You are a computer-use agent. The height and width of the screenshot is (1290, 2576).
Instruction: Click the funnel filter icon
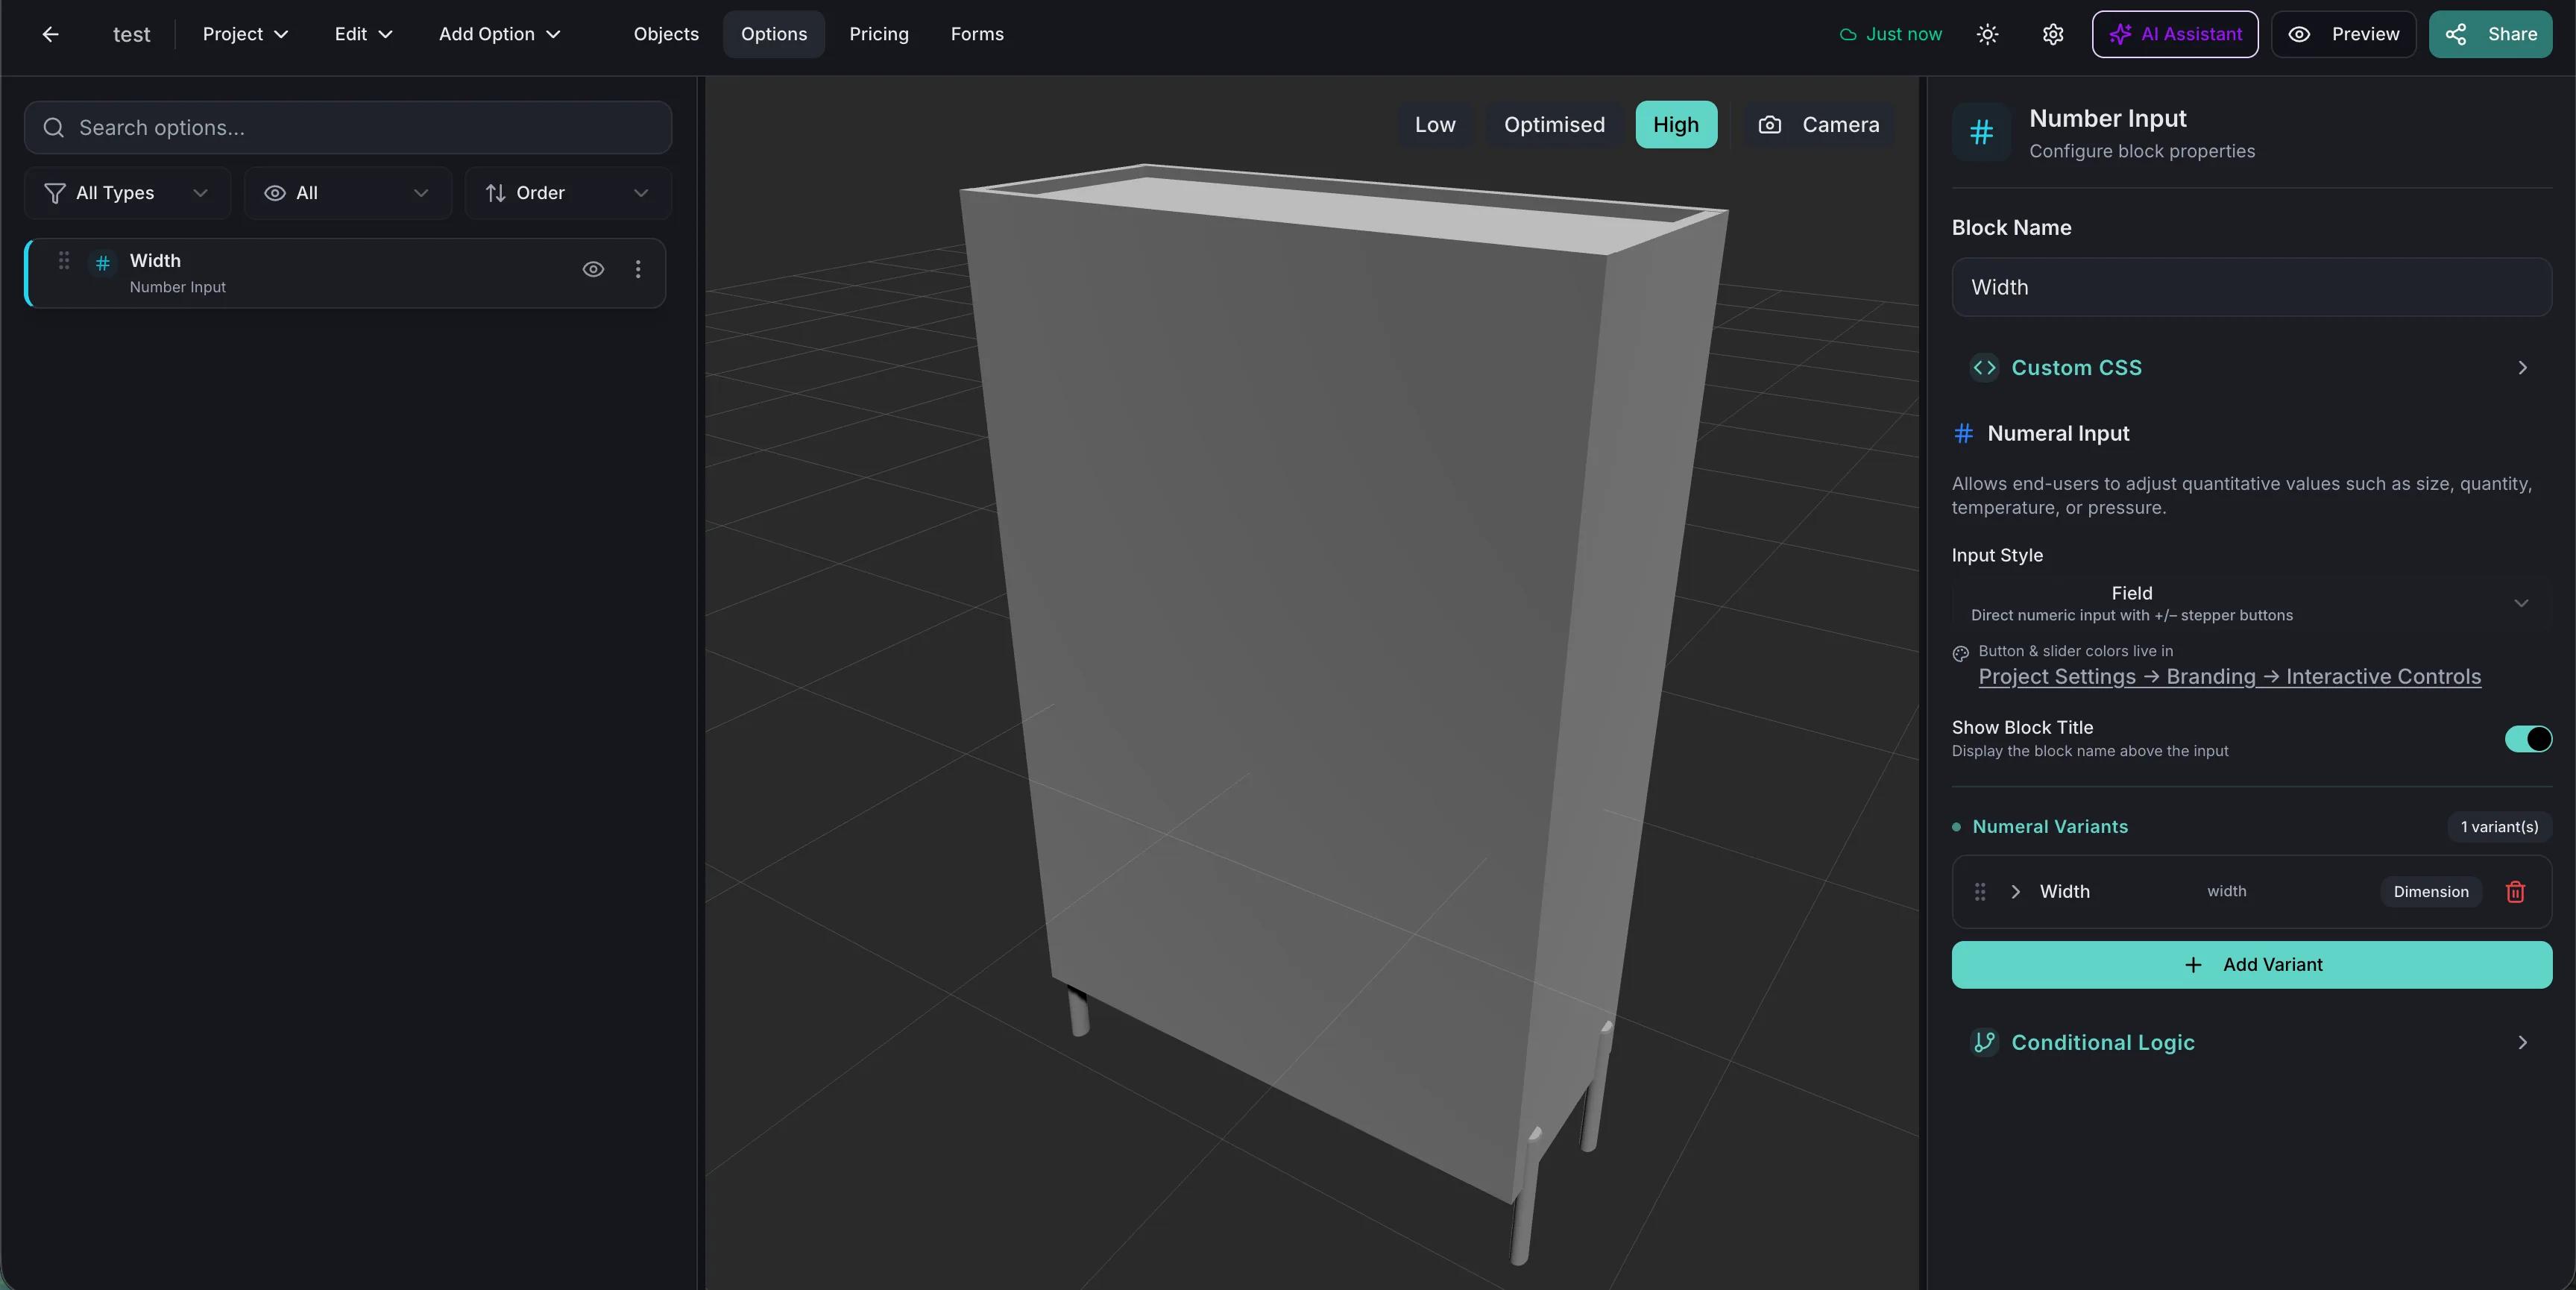[x=55, y=193]
